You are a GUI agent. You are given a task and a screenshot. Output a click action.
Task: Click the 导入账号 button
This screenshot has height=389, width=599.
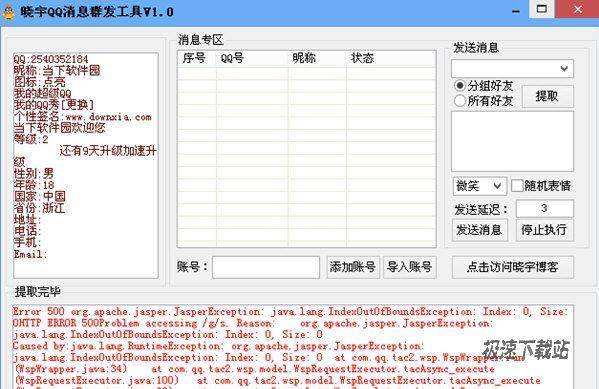tap(410, 267)
